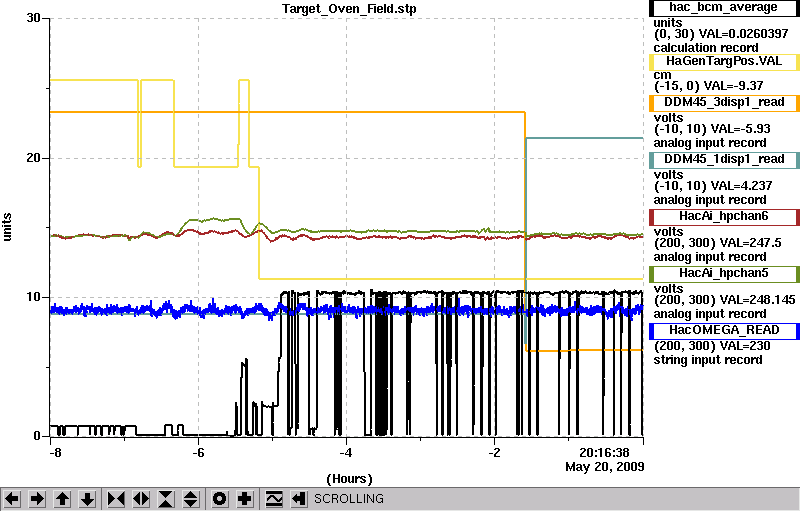This screenshot has height=511, width=800.
Task: Pan the graph up with the up-arrow button
Action: pyautogui.click(x=62, y=499)
